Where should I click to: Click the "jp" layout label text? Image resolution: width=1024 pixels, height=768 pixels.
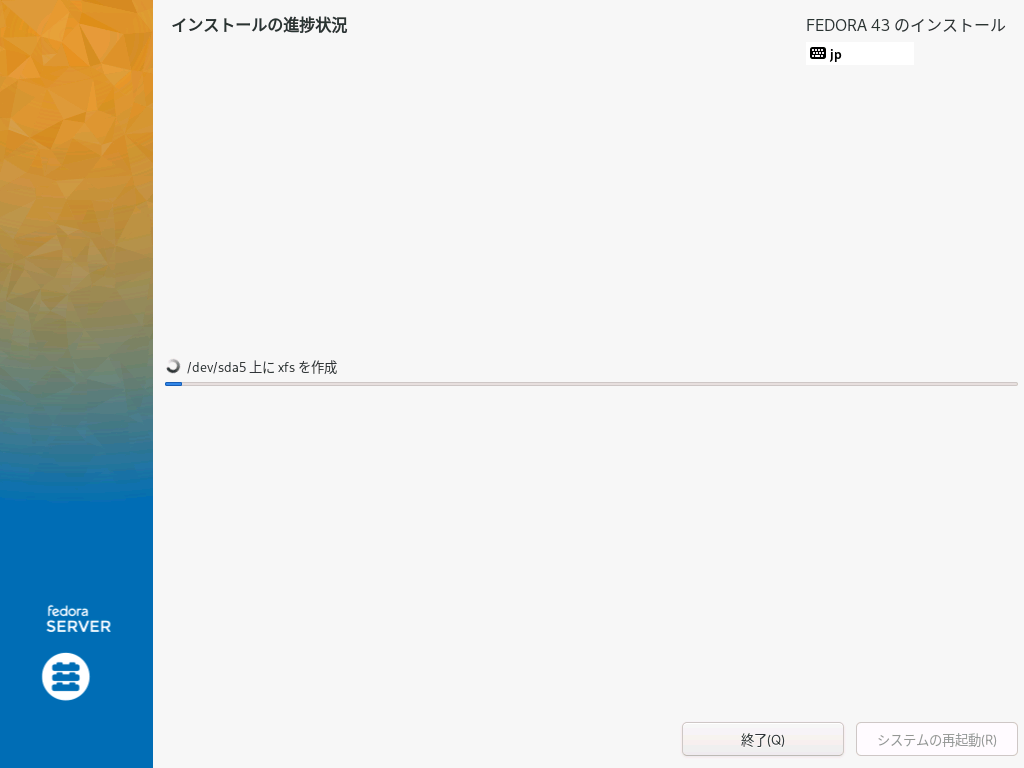point(836,55)
